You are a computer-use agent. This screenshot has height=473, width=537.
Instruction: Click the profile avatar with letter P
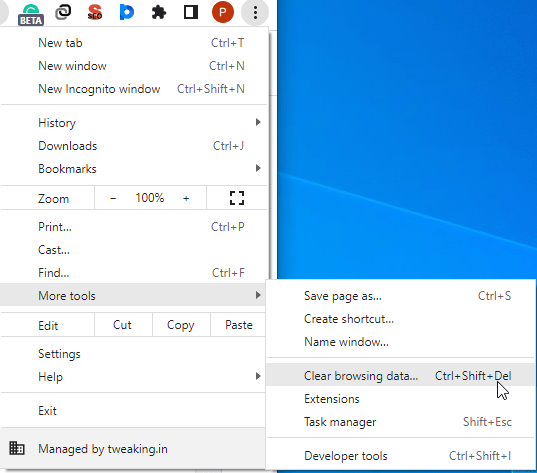pyautogui.click(x=223, y=12)
